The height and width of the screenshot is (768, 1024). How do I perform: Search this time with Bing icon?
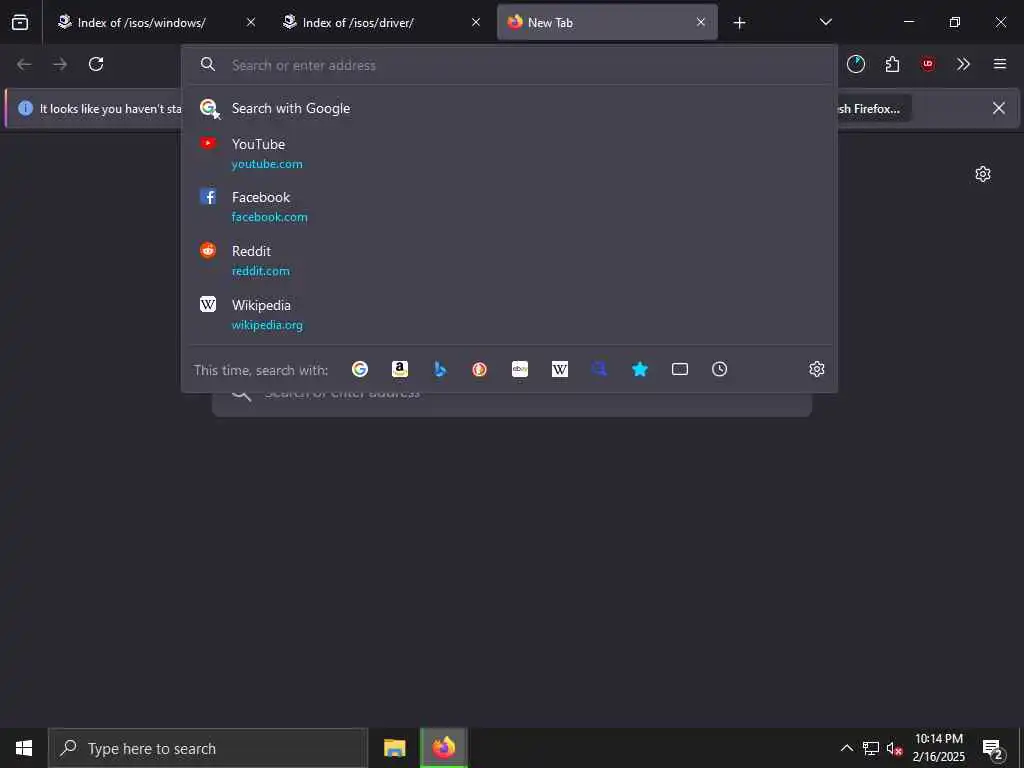click(440, 369)
